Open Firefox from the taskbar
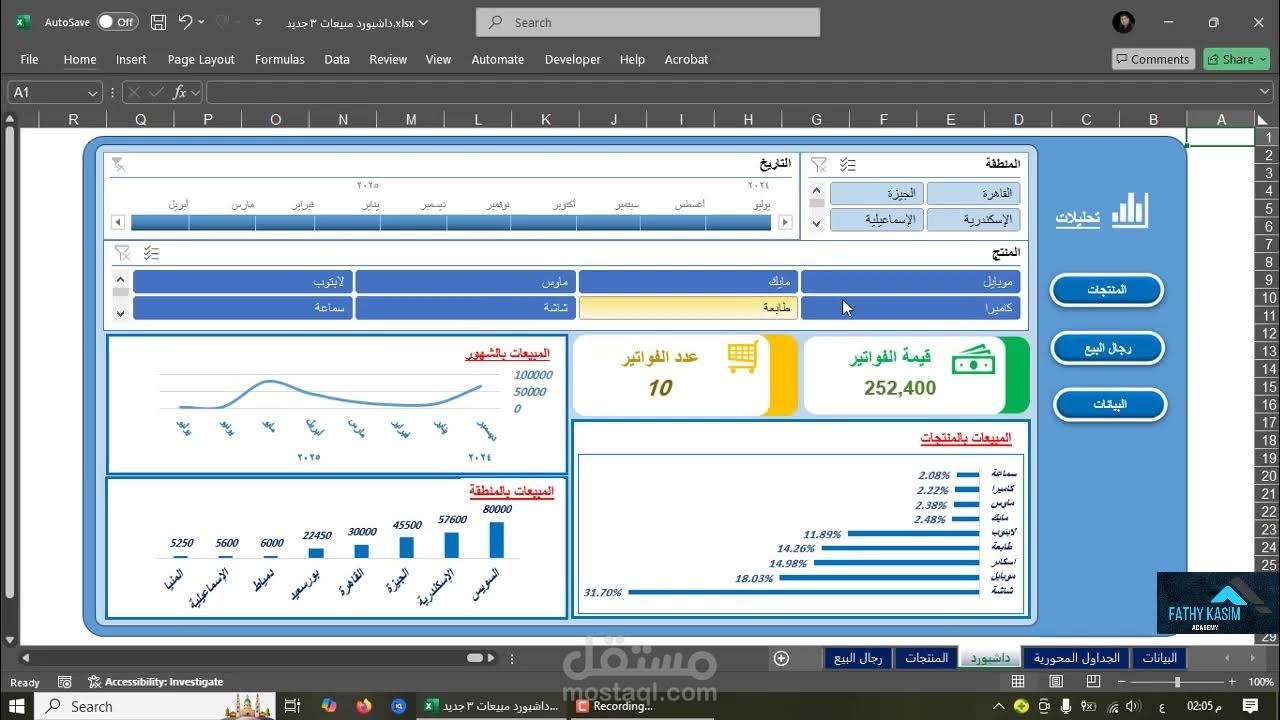Screen dimensions: 1280x720 click(x=362, y=706)
